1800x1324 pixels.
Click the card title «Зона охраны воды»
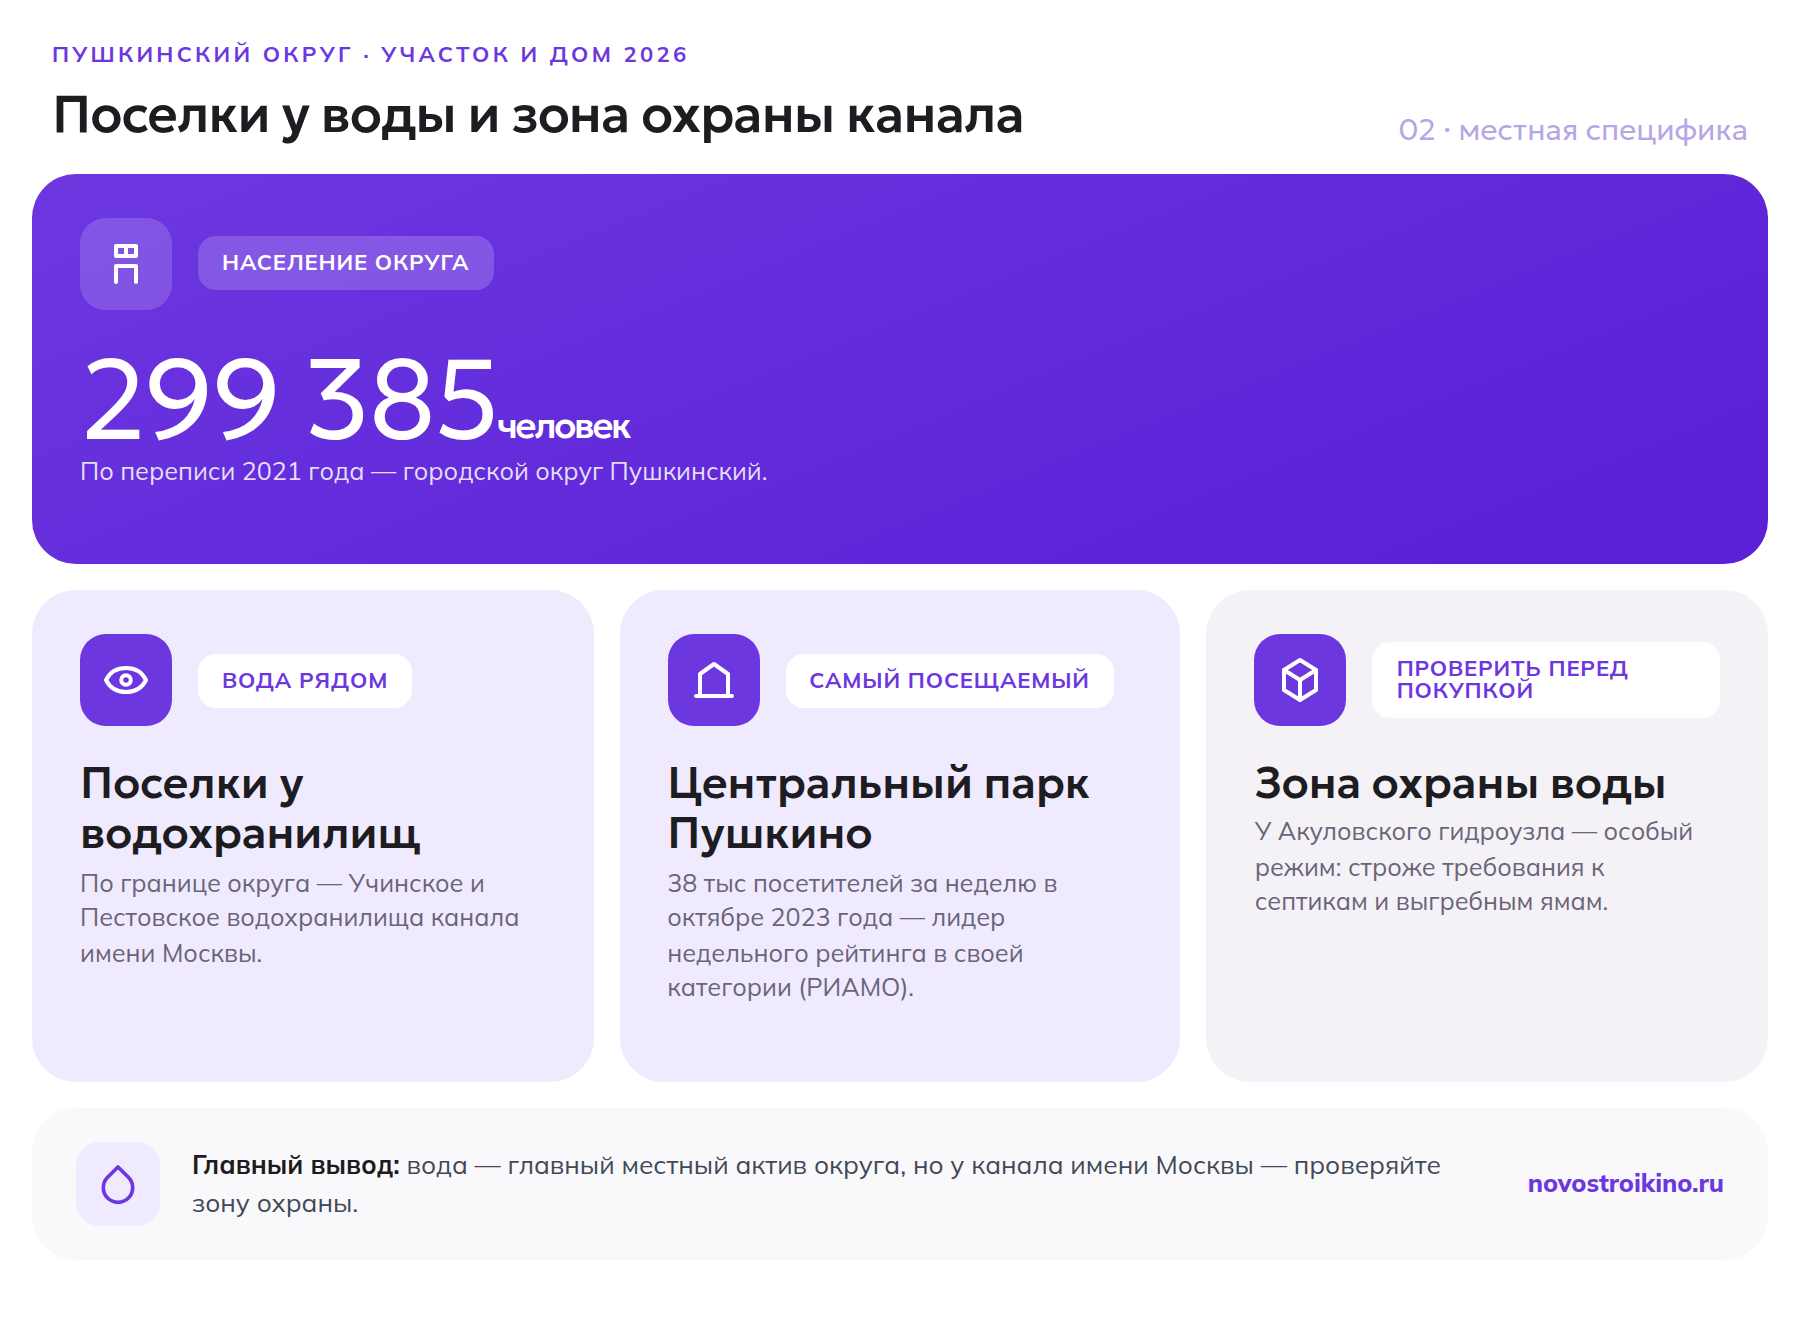pyautogui.click(x=1460, y=784)
